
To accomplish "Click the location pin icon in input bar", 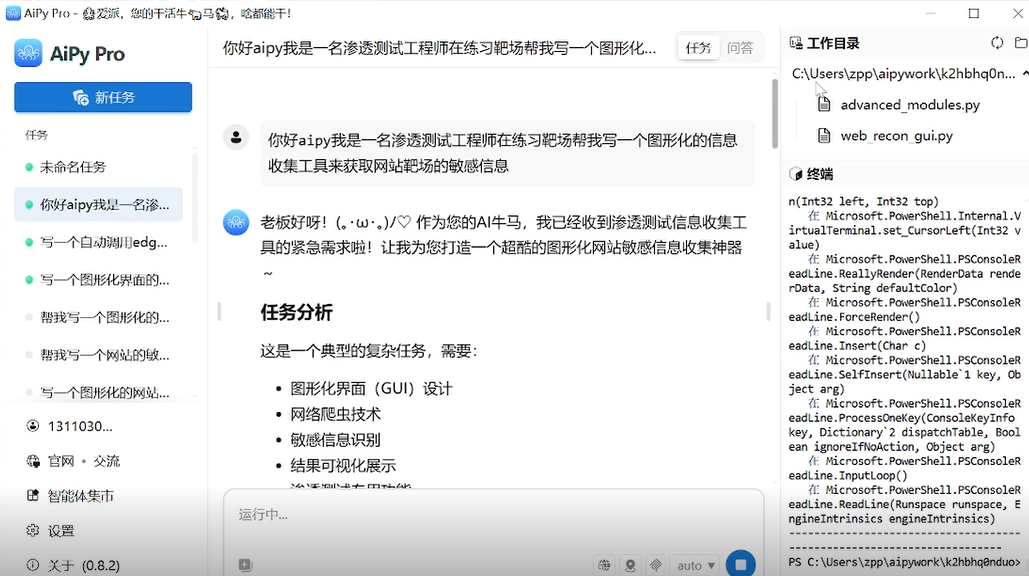I will 630,565.
